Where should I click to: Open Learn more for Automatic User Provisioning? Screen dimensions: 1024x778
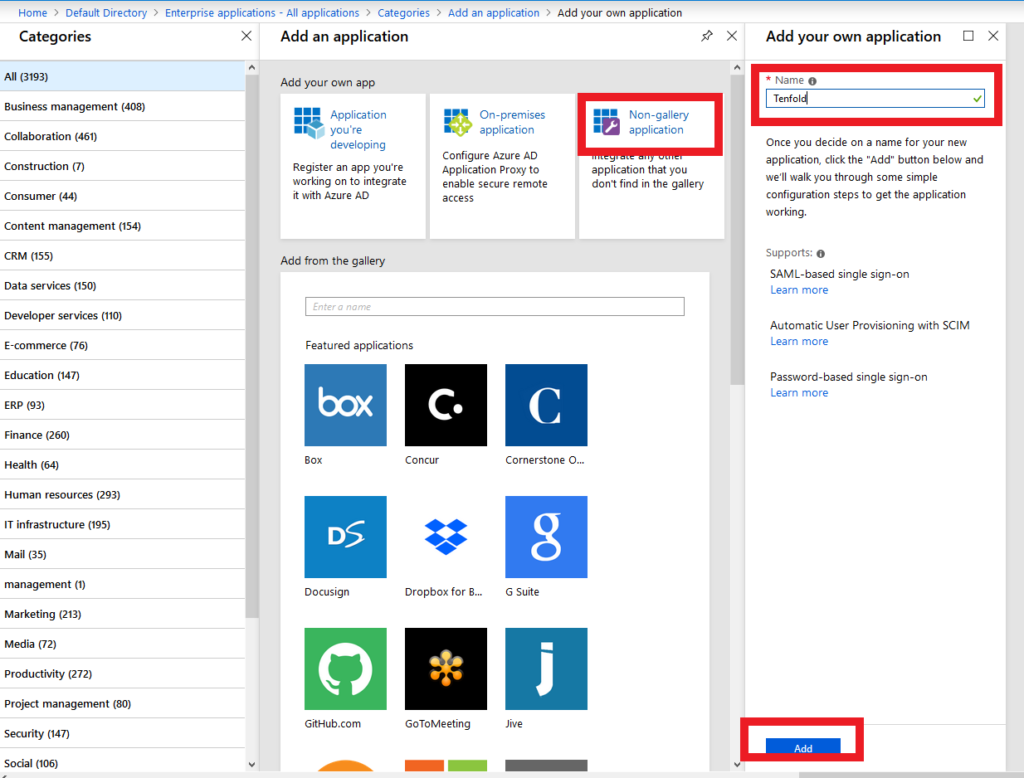tap(799, 341)
